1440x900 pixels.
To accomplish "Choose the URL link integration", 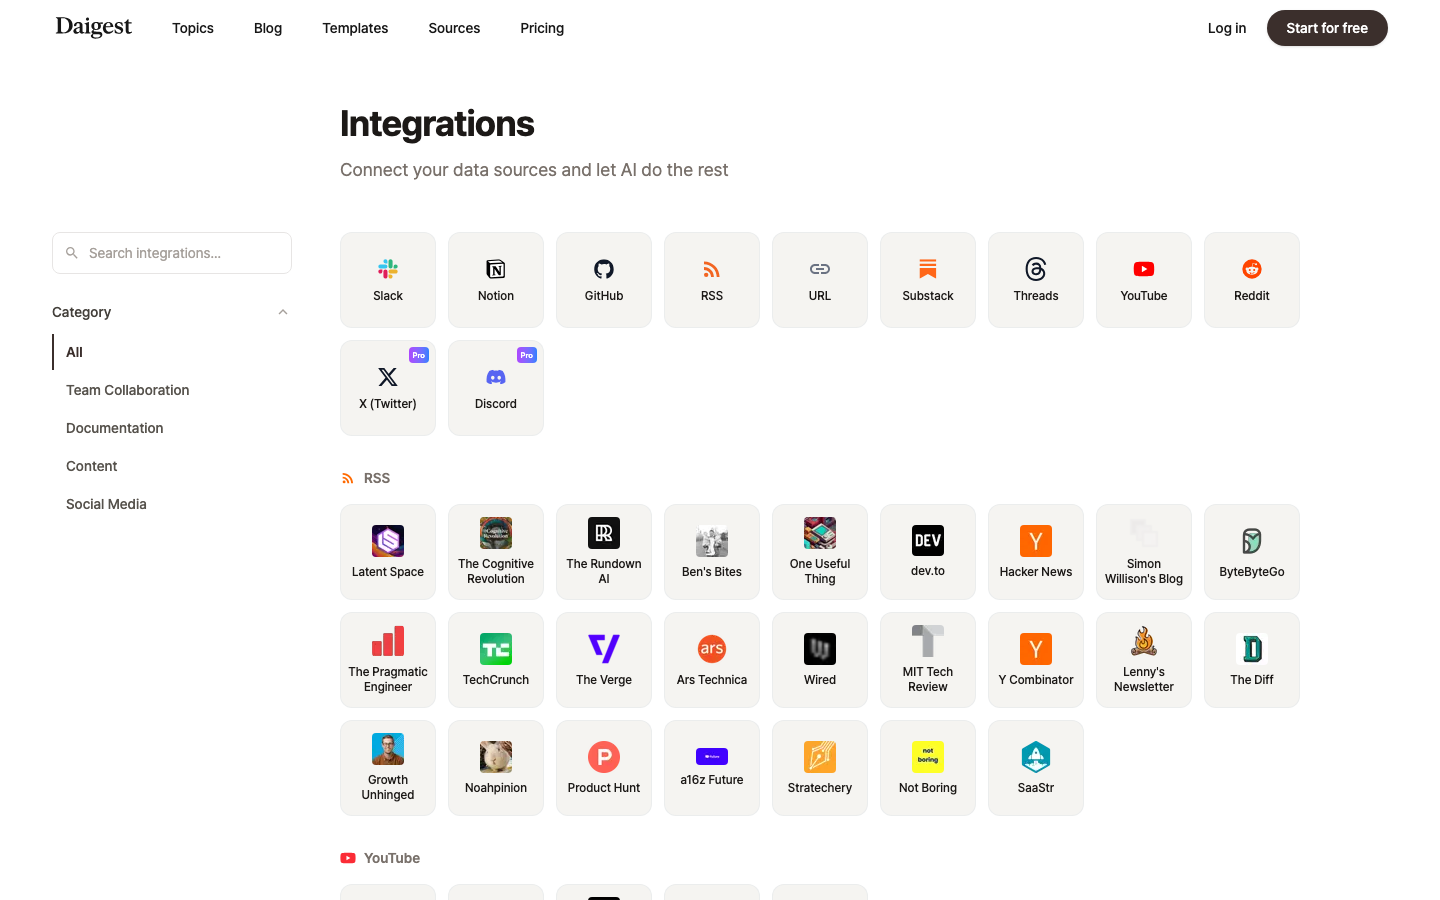I will click(820, 280).
